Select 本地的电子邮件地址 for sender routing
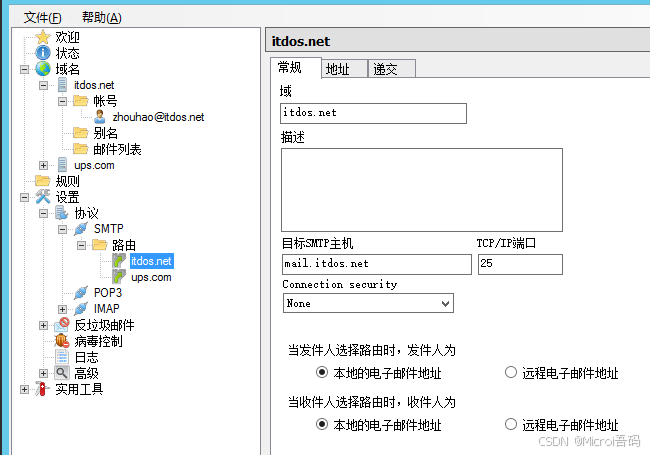 (x=322, y=372)
